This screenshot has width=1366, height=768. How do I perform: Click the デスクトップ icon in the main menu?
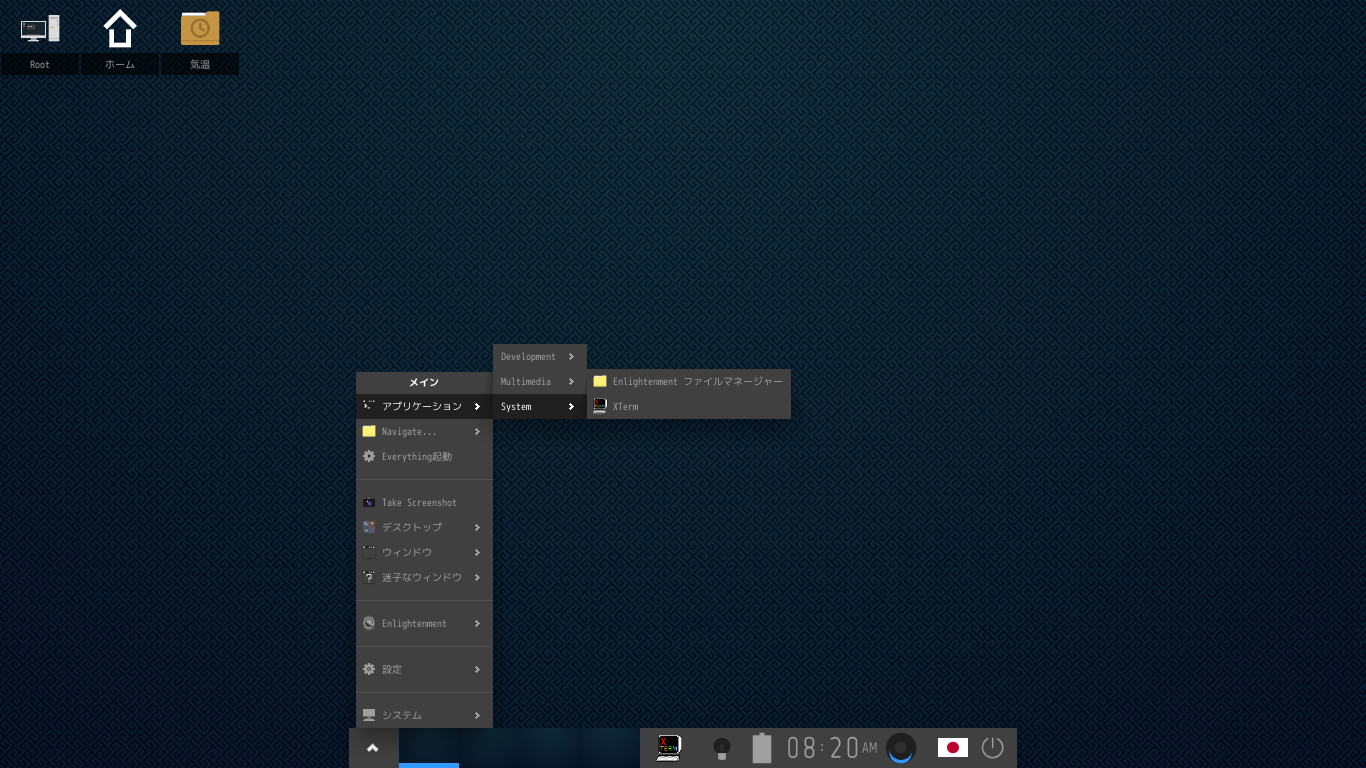pos(369,527)
